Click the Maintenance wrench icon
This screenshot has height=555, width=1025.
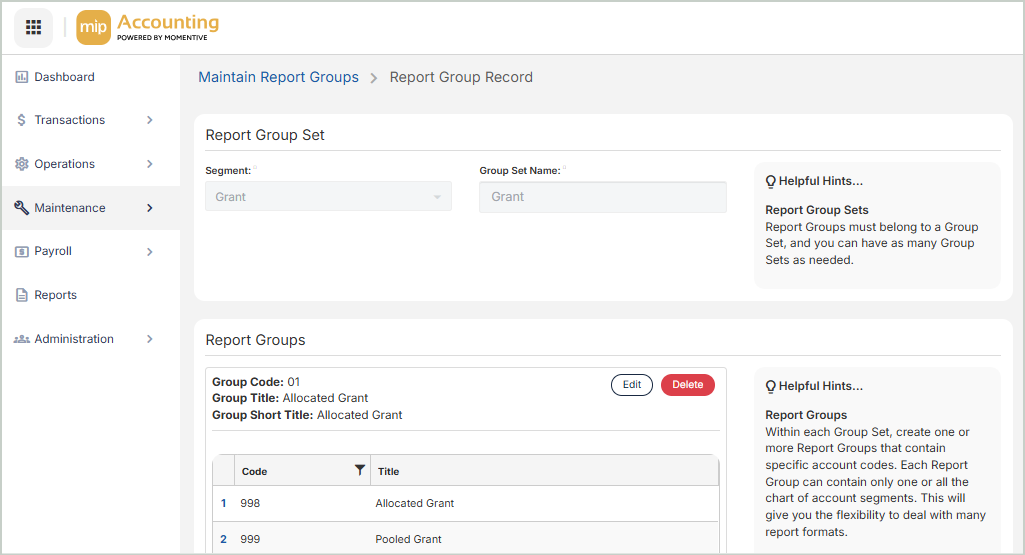click(x=22, y=208)
